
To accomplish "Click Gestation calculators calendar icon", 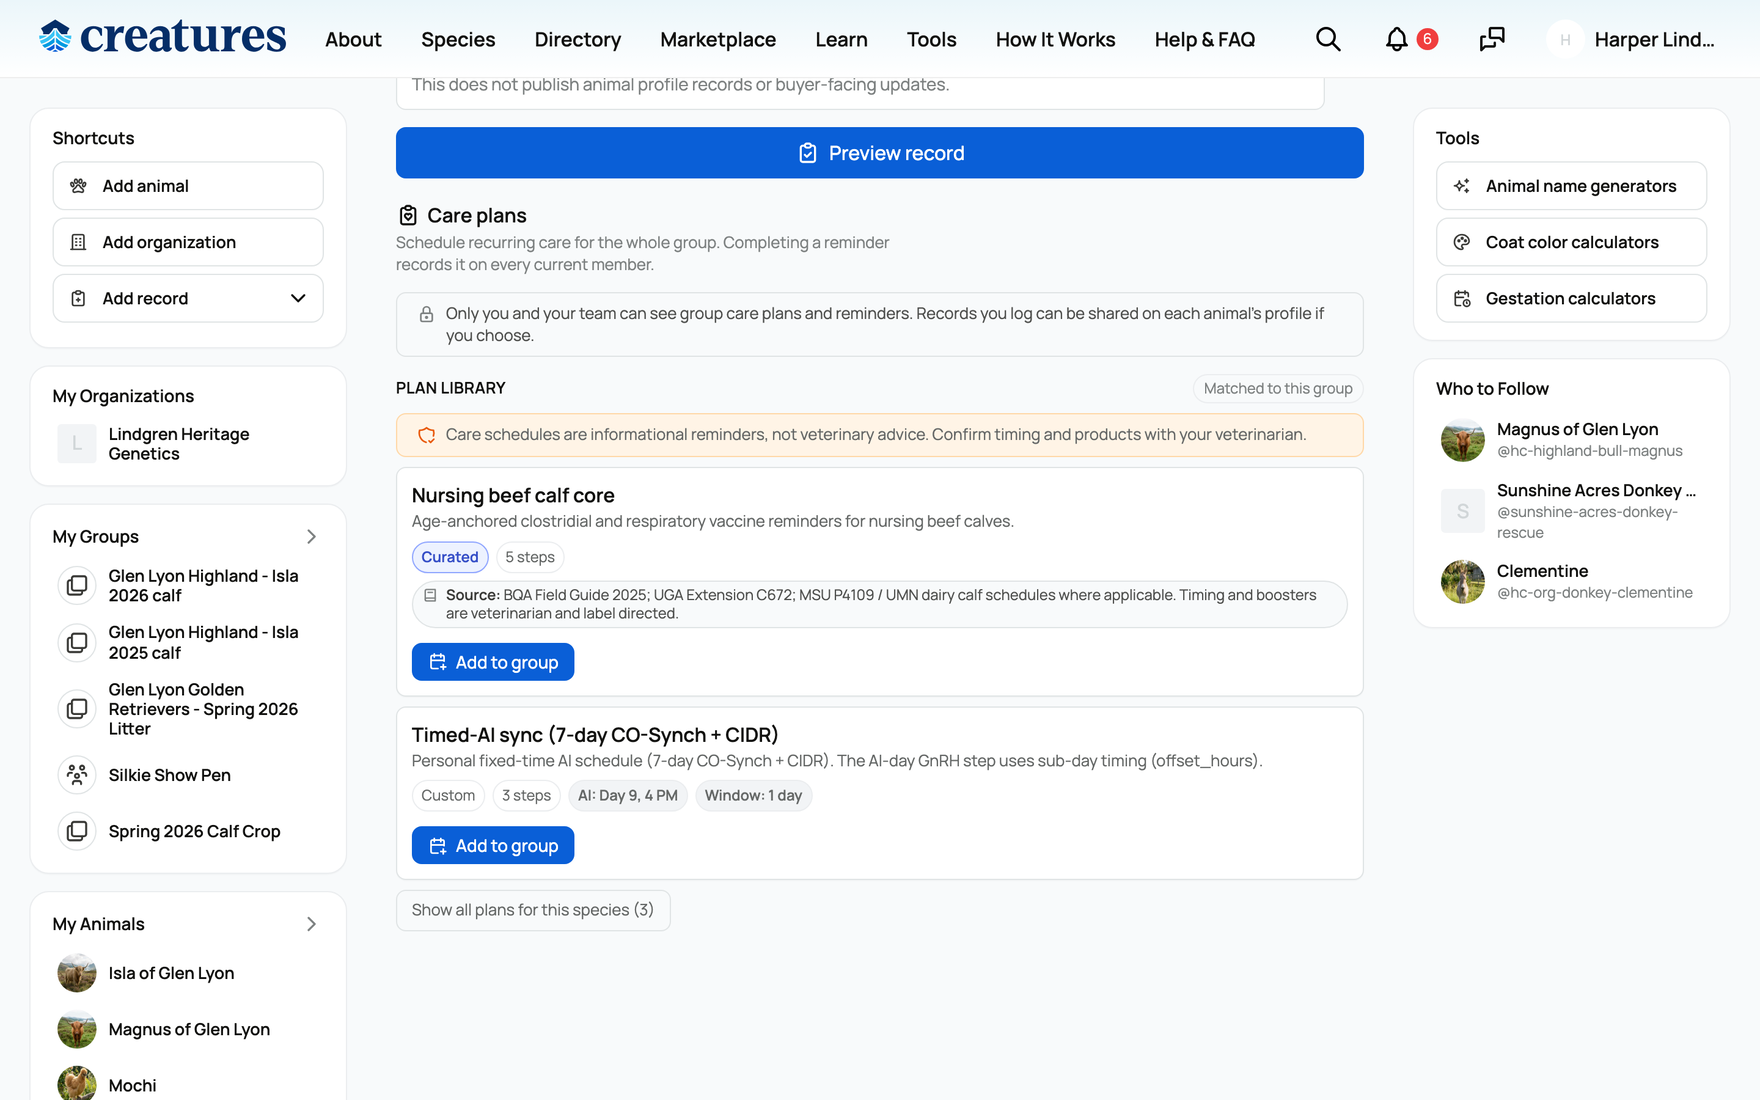I will pos(1462,298).
